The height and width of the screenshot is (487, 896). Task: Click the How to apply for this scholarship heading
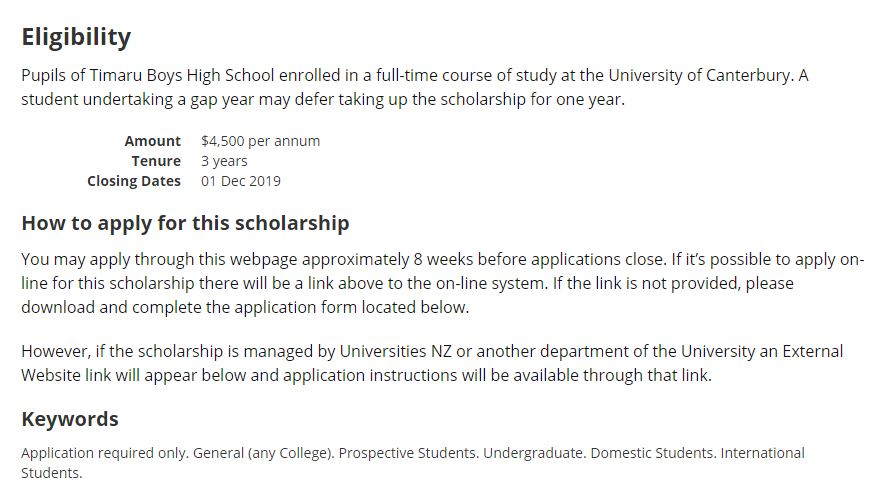185,223
